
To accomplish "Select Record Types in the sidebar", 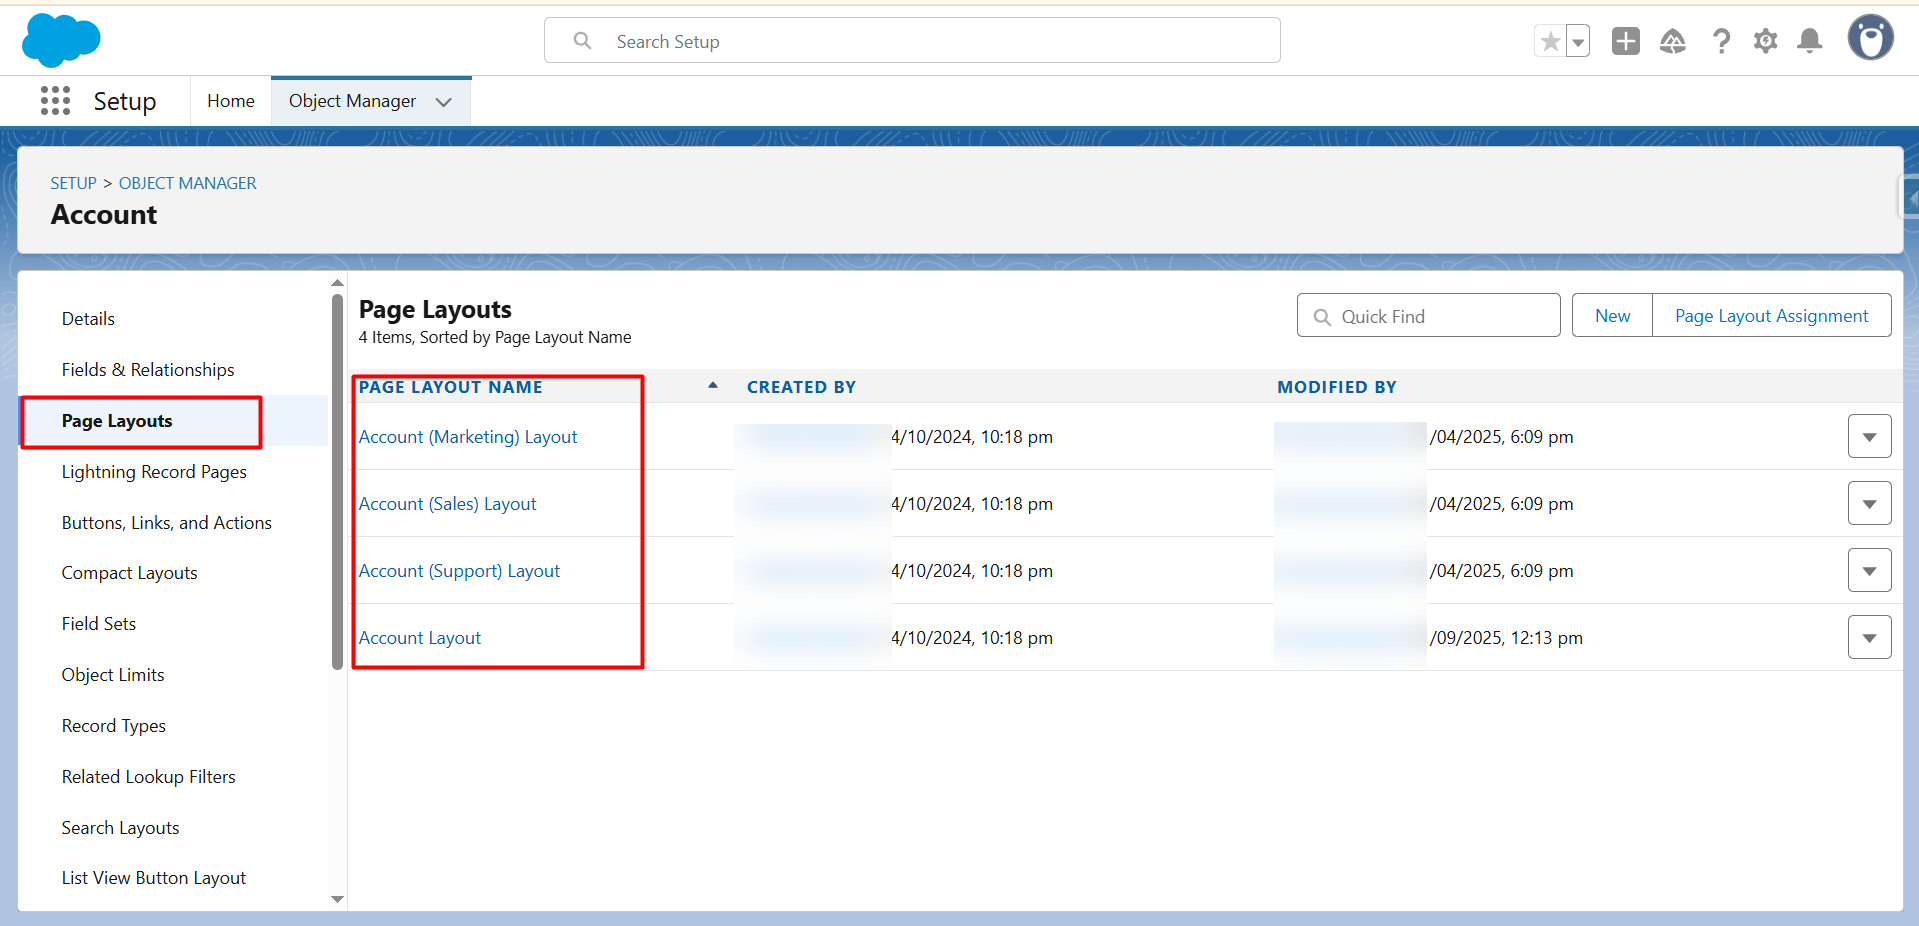I will coord(113,725).
